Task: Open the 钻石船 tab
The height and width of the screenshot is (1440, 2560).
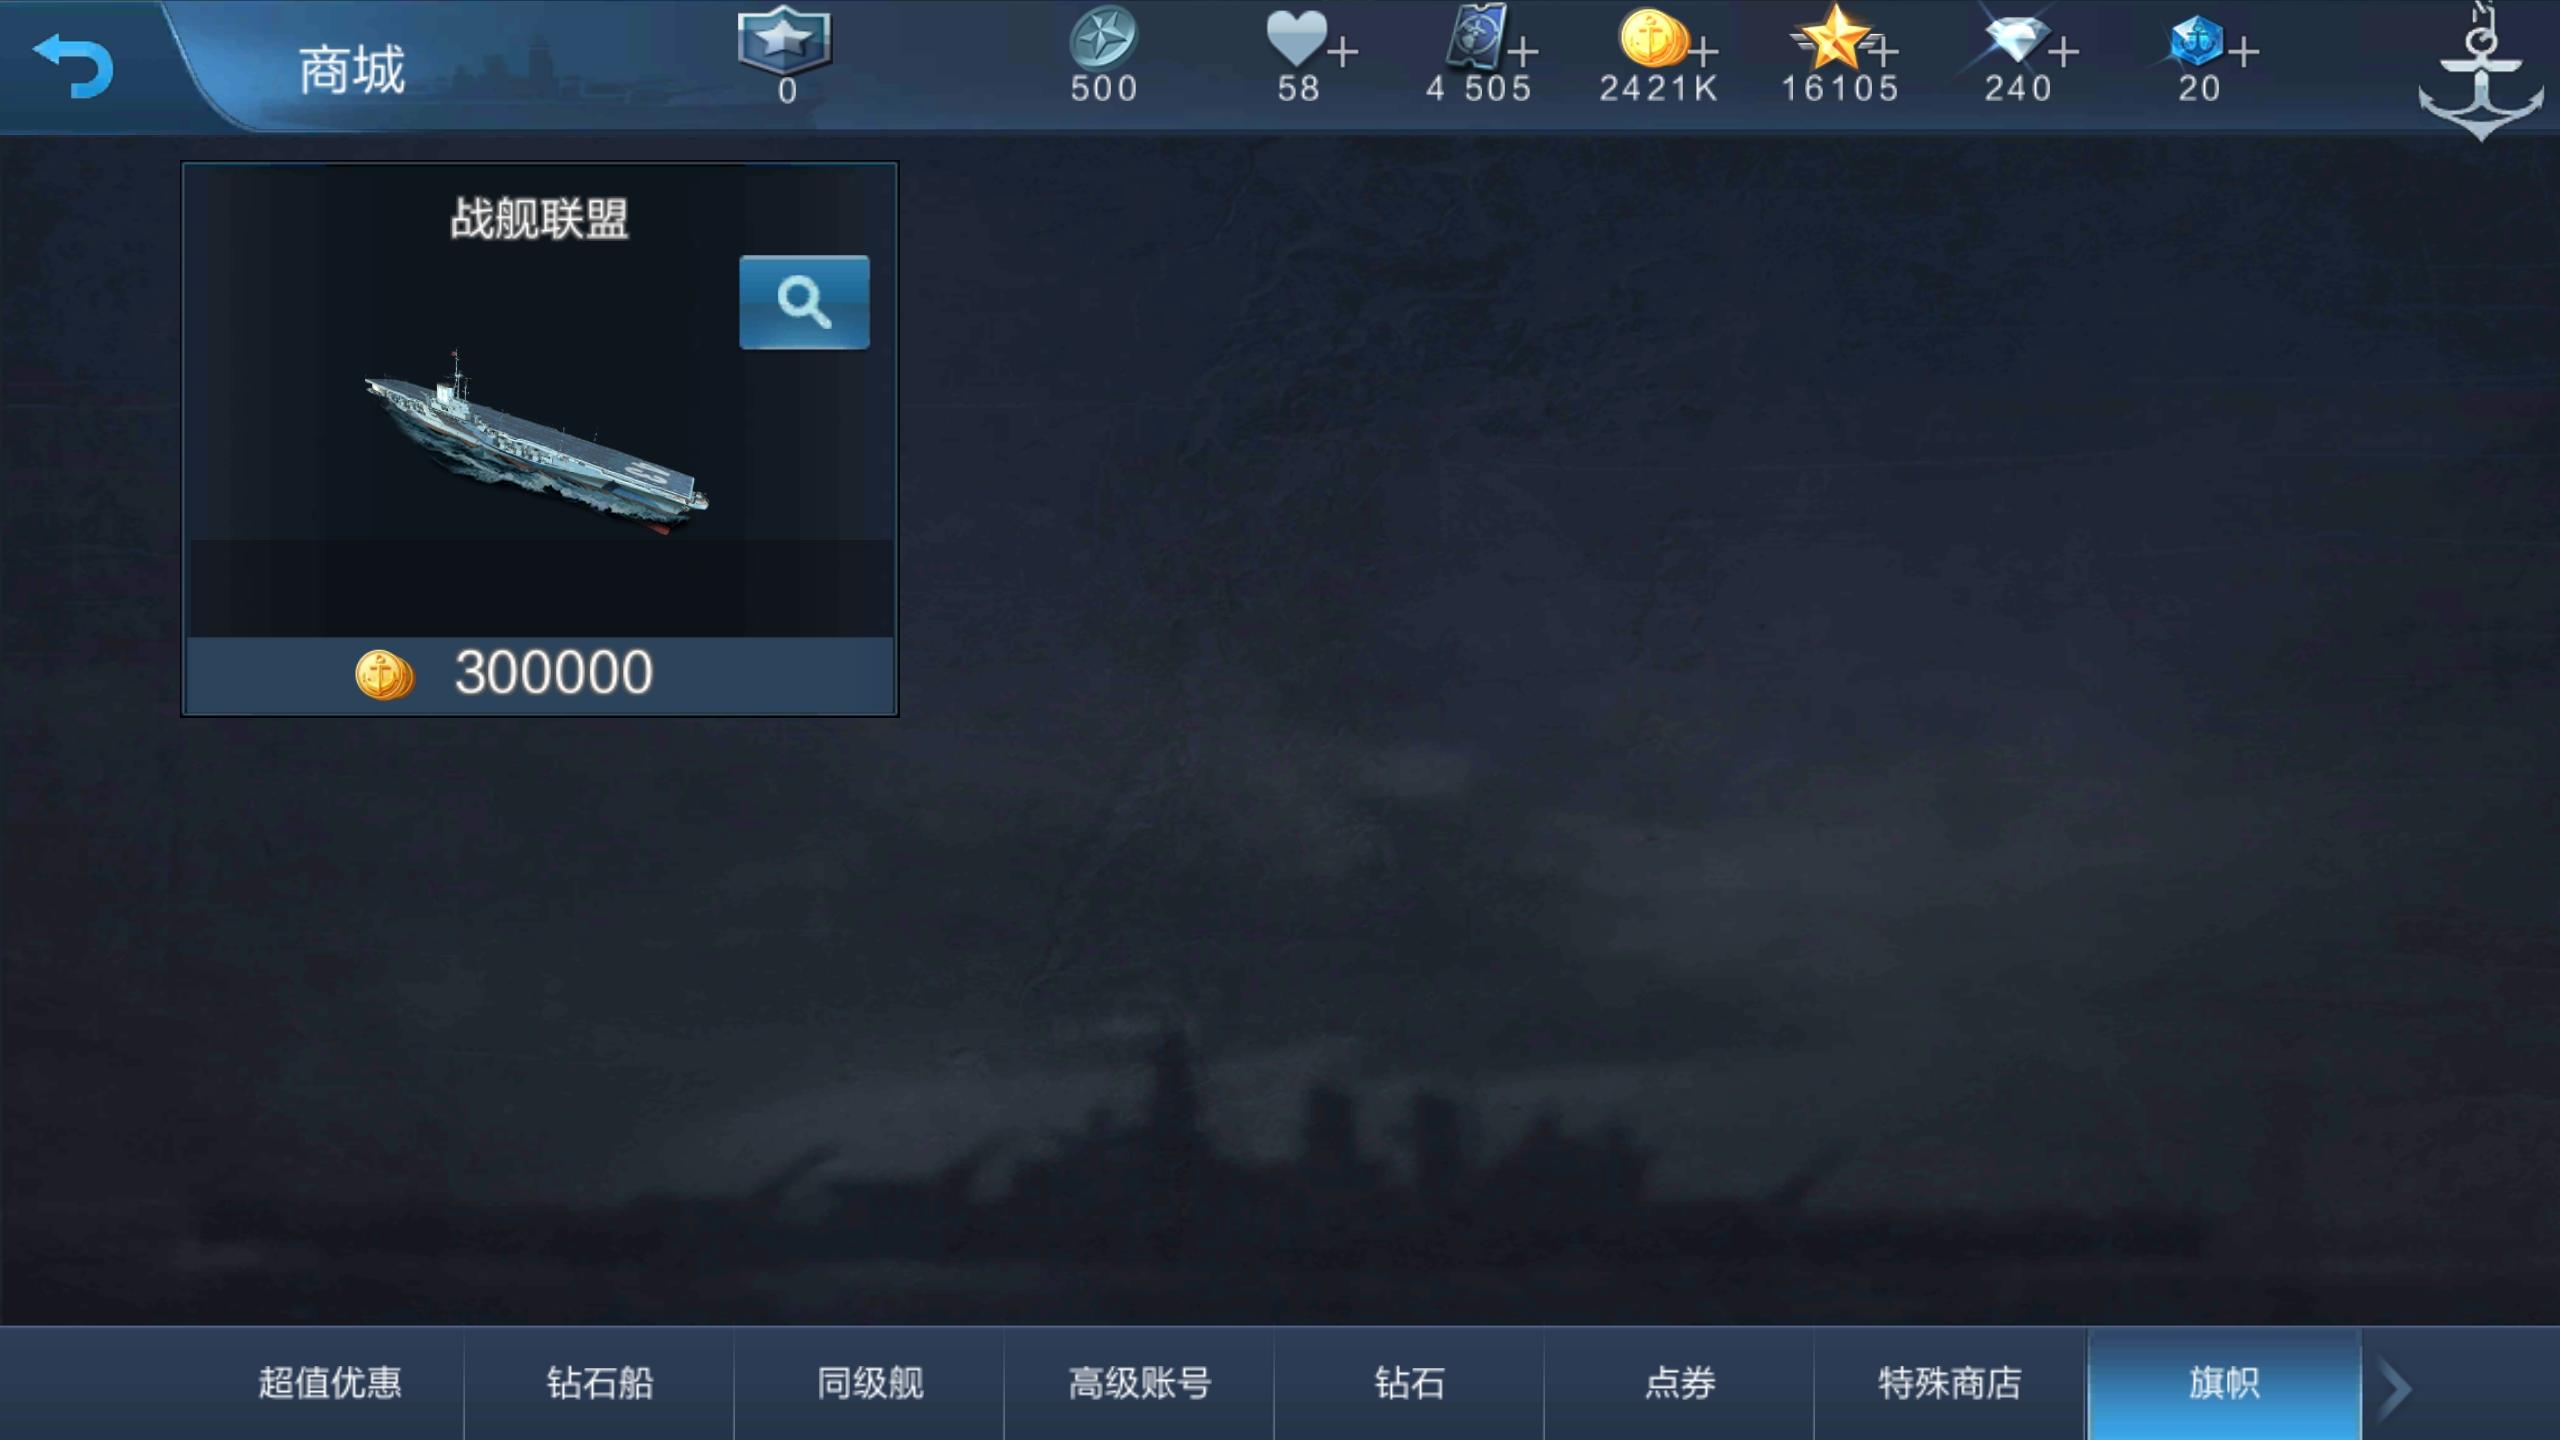Action: pyautogui.click(x=600, y=1383)
